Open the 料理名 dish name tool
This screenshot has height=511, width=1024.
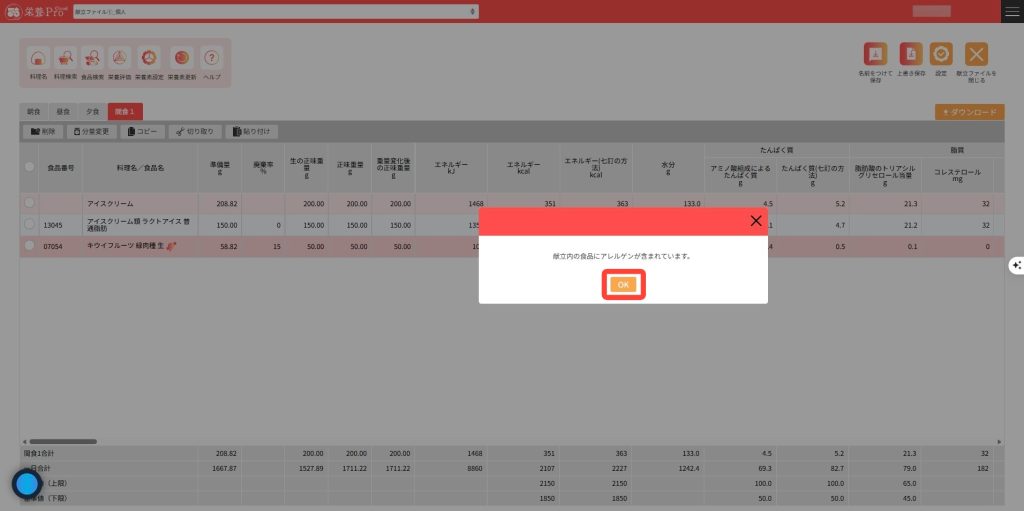[38, 60]
